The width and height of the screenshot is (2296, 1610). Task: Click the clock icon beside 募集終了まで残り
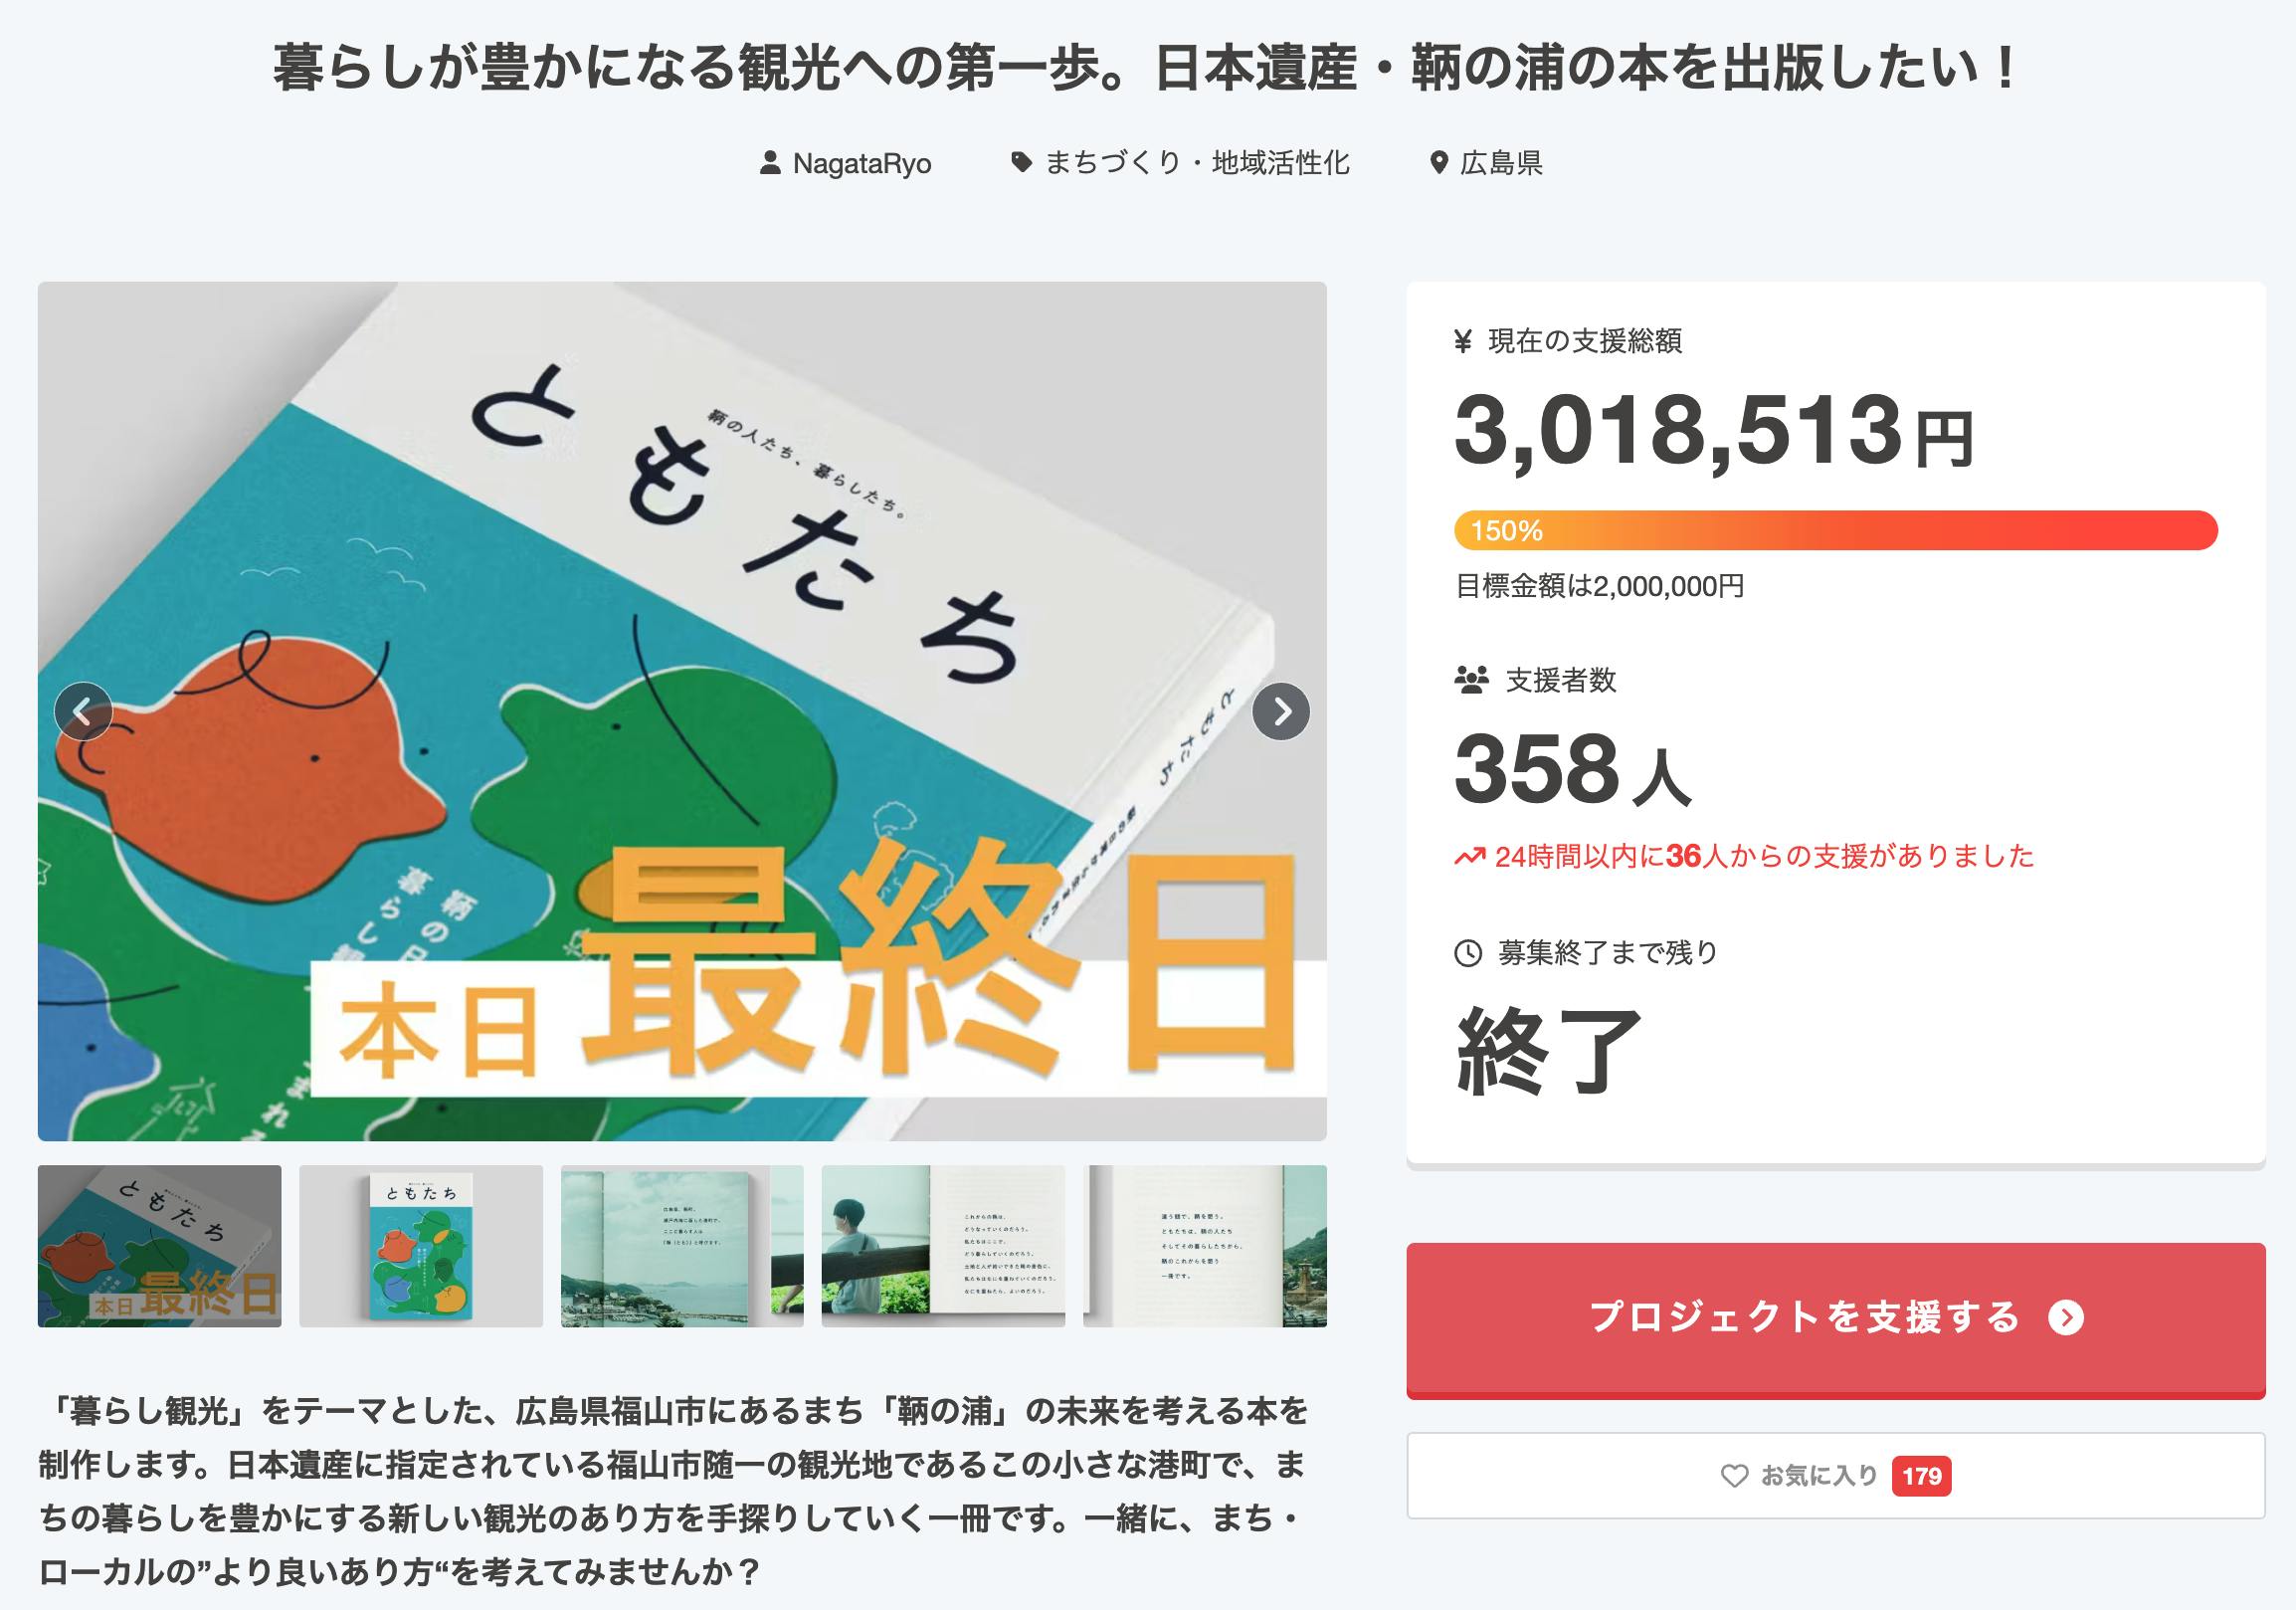1467,953
